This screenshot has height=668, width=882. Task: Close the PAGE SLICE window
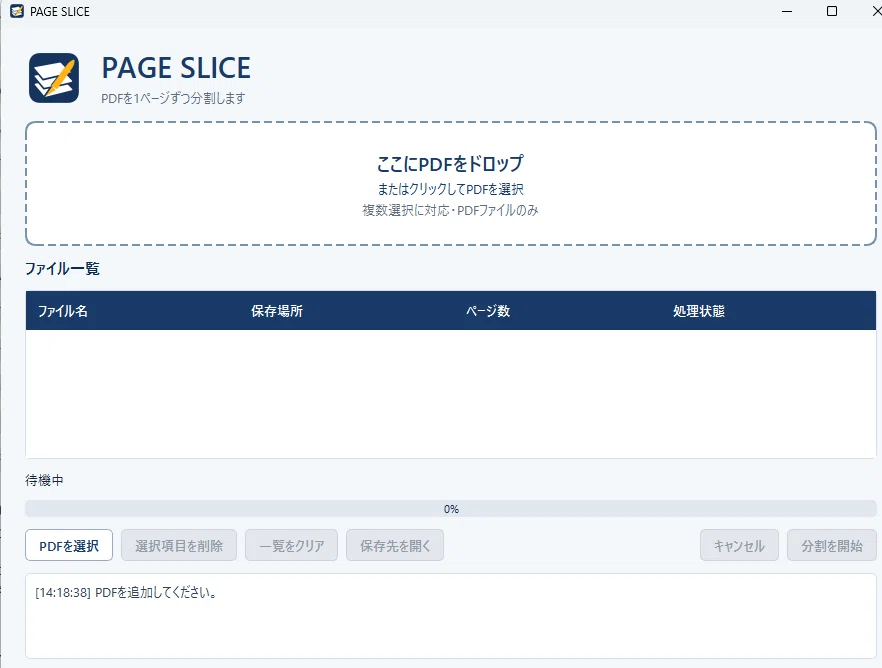876,11
